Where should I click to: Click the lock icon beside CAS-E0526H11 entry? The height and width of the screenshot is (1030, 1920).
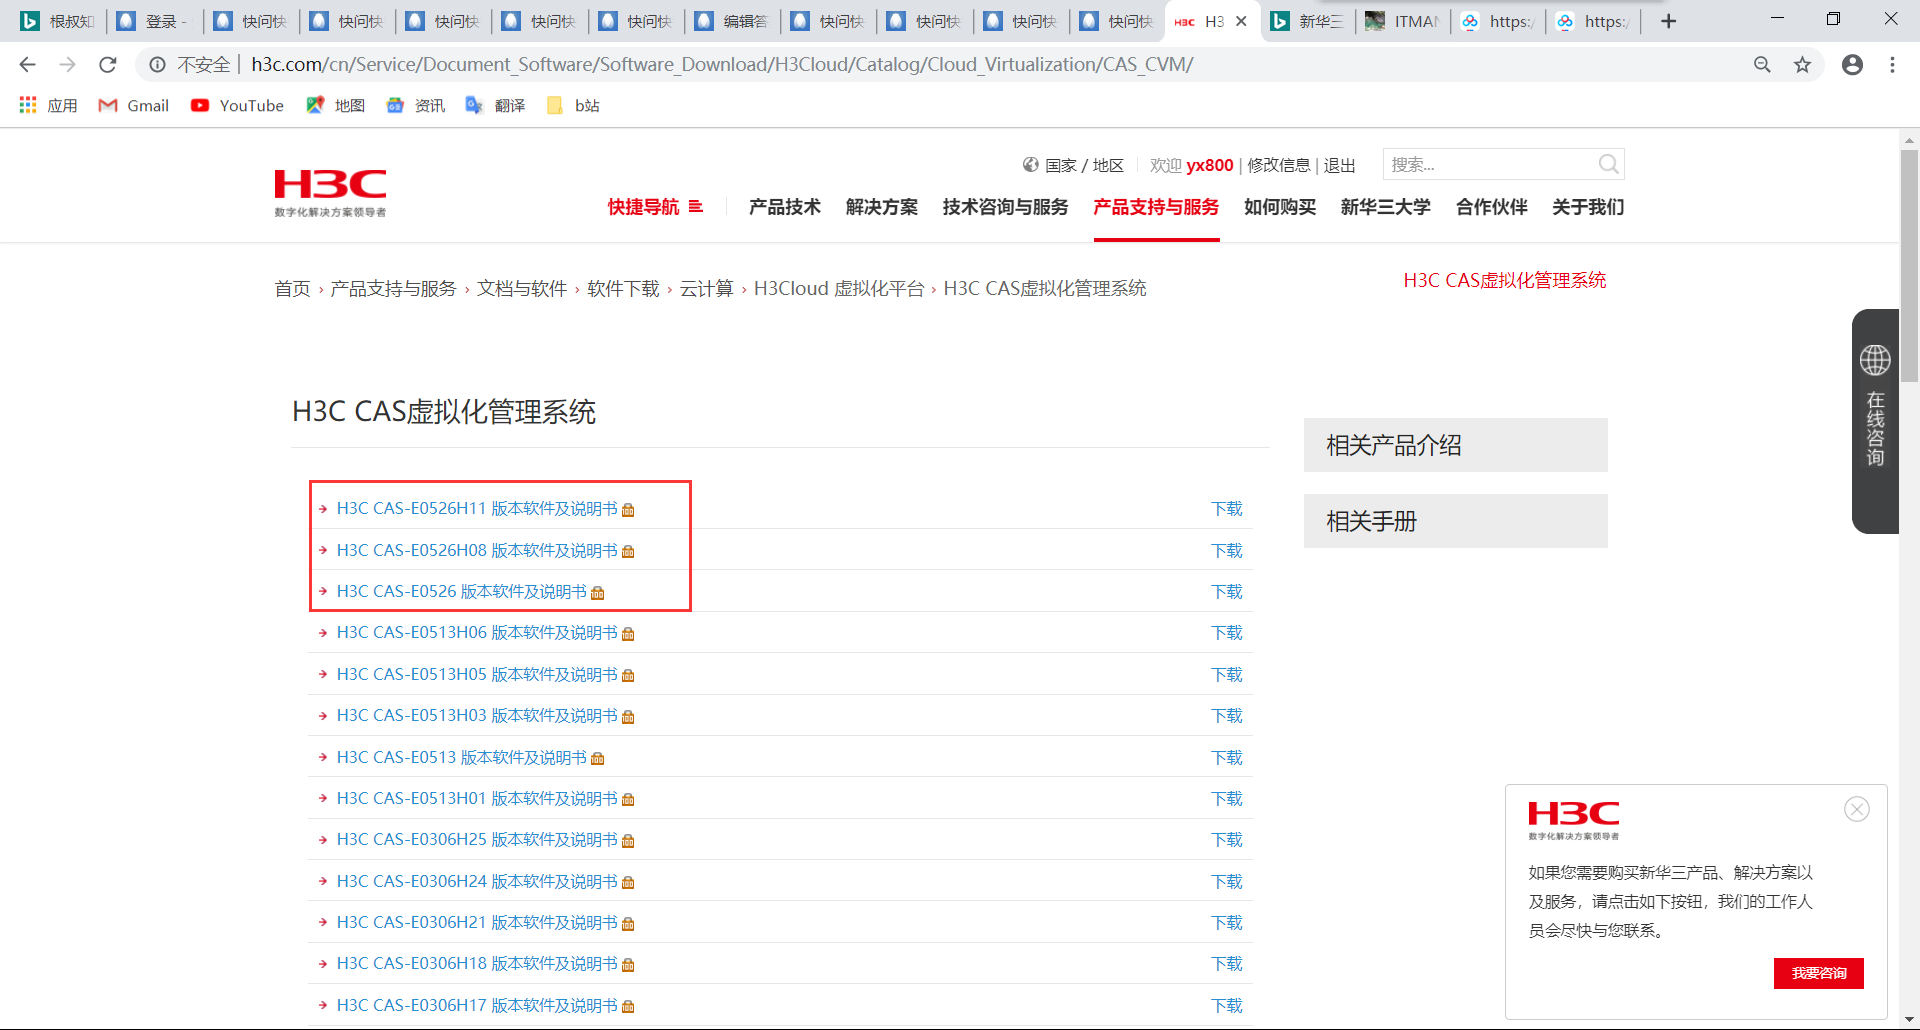[x=628, y=510]
